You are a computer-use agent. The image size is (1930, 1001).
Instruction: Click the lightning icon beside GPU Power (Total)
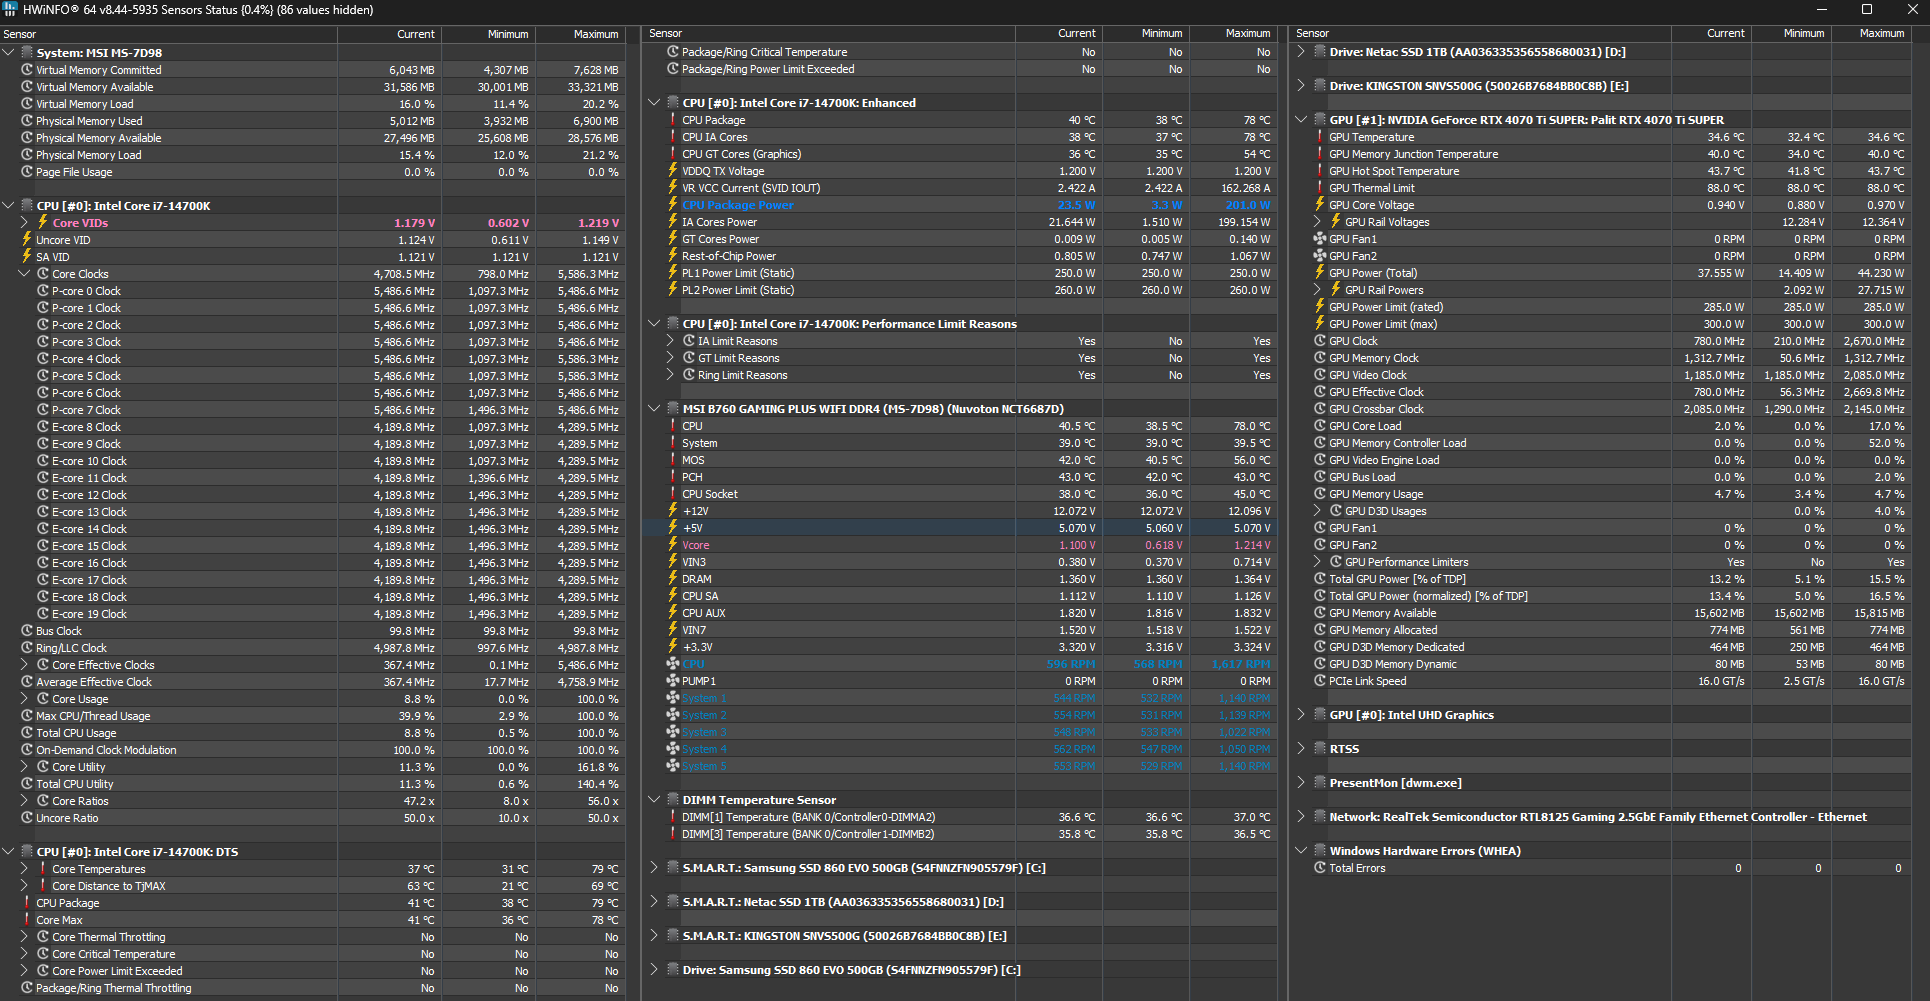(1320, 273)
